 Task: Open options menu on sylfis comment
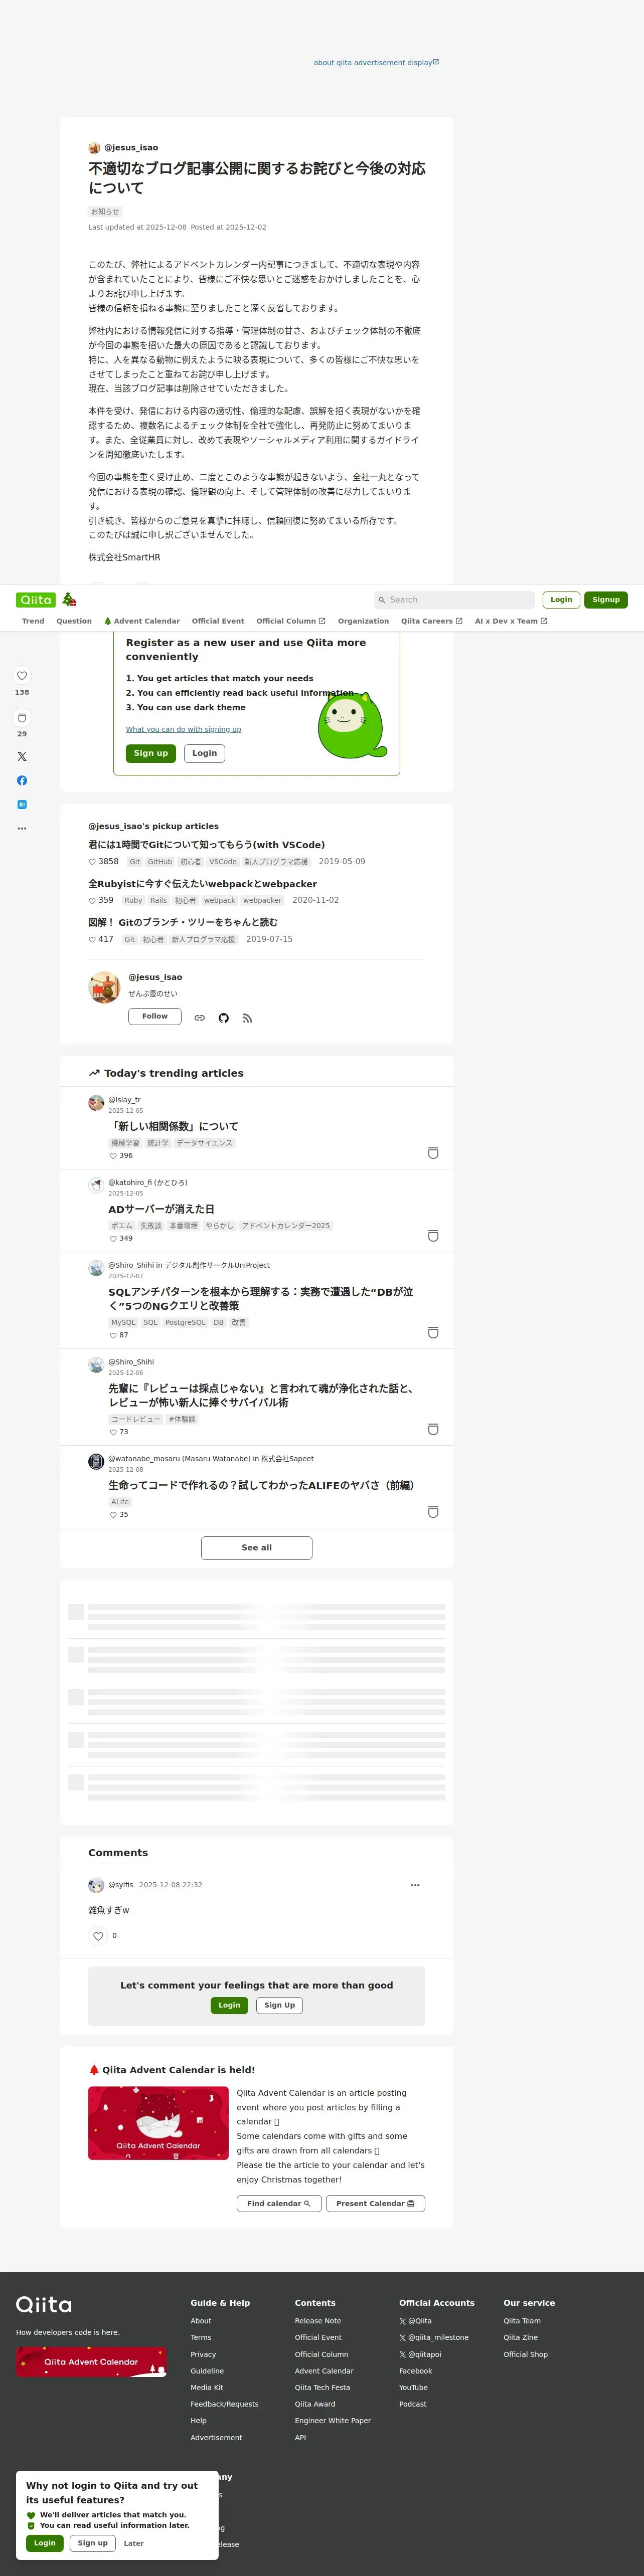point(415,1885)
